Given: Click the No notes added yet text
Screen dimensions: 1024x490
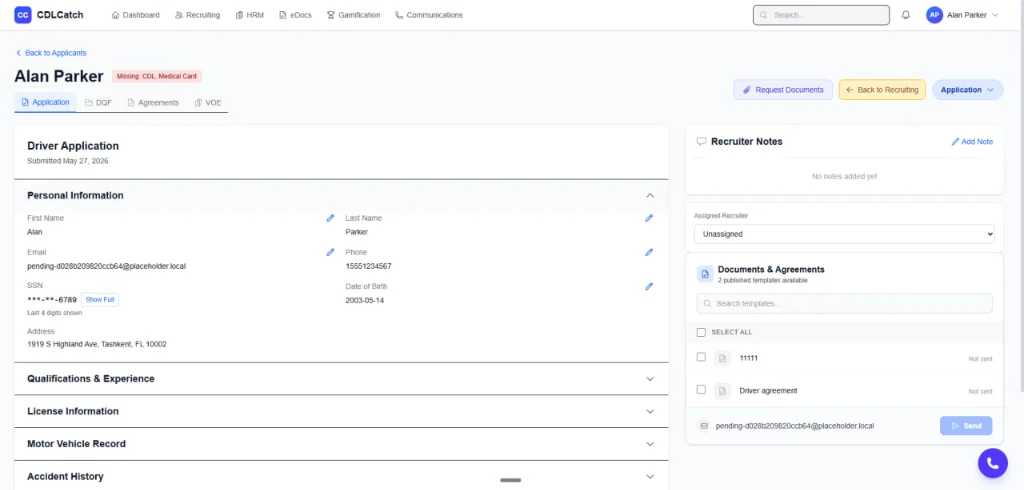Looking at the screenshot, I should [844, 176].
